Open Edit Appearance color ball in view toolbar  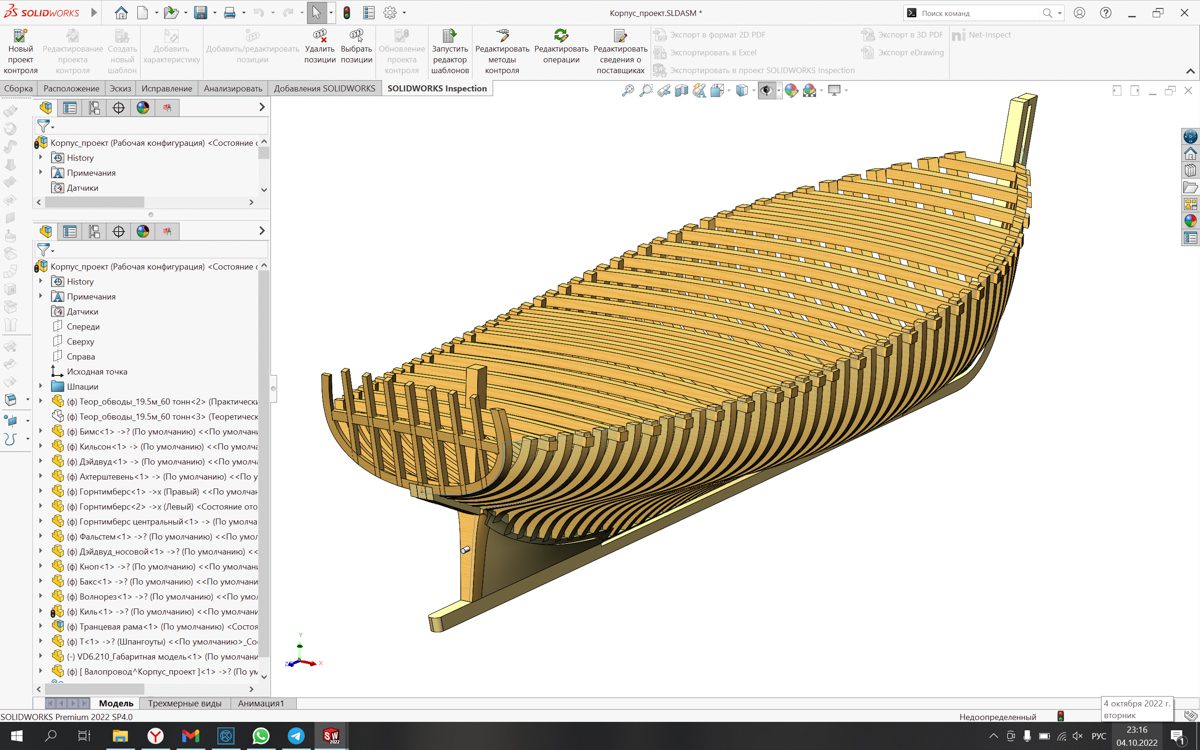(791, 91)
